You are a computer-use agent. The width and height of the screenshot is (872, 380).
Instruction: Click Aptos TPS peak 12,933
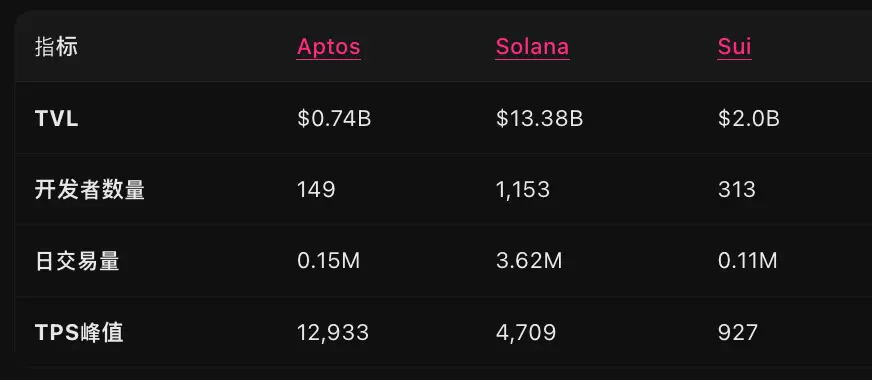(x=333, y=333)
